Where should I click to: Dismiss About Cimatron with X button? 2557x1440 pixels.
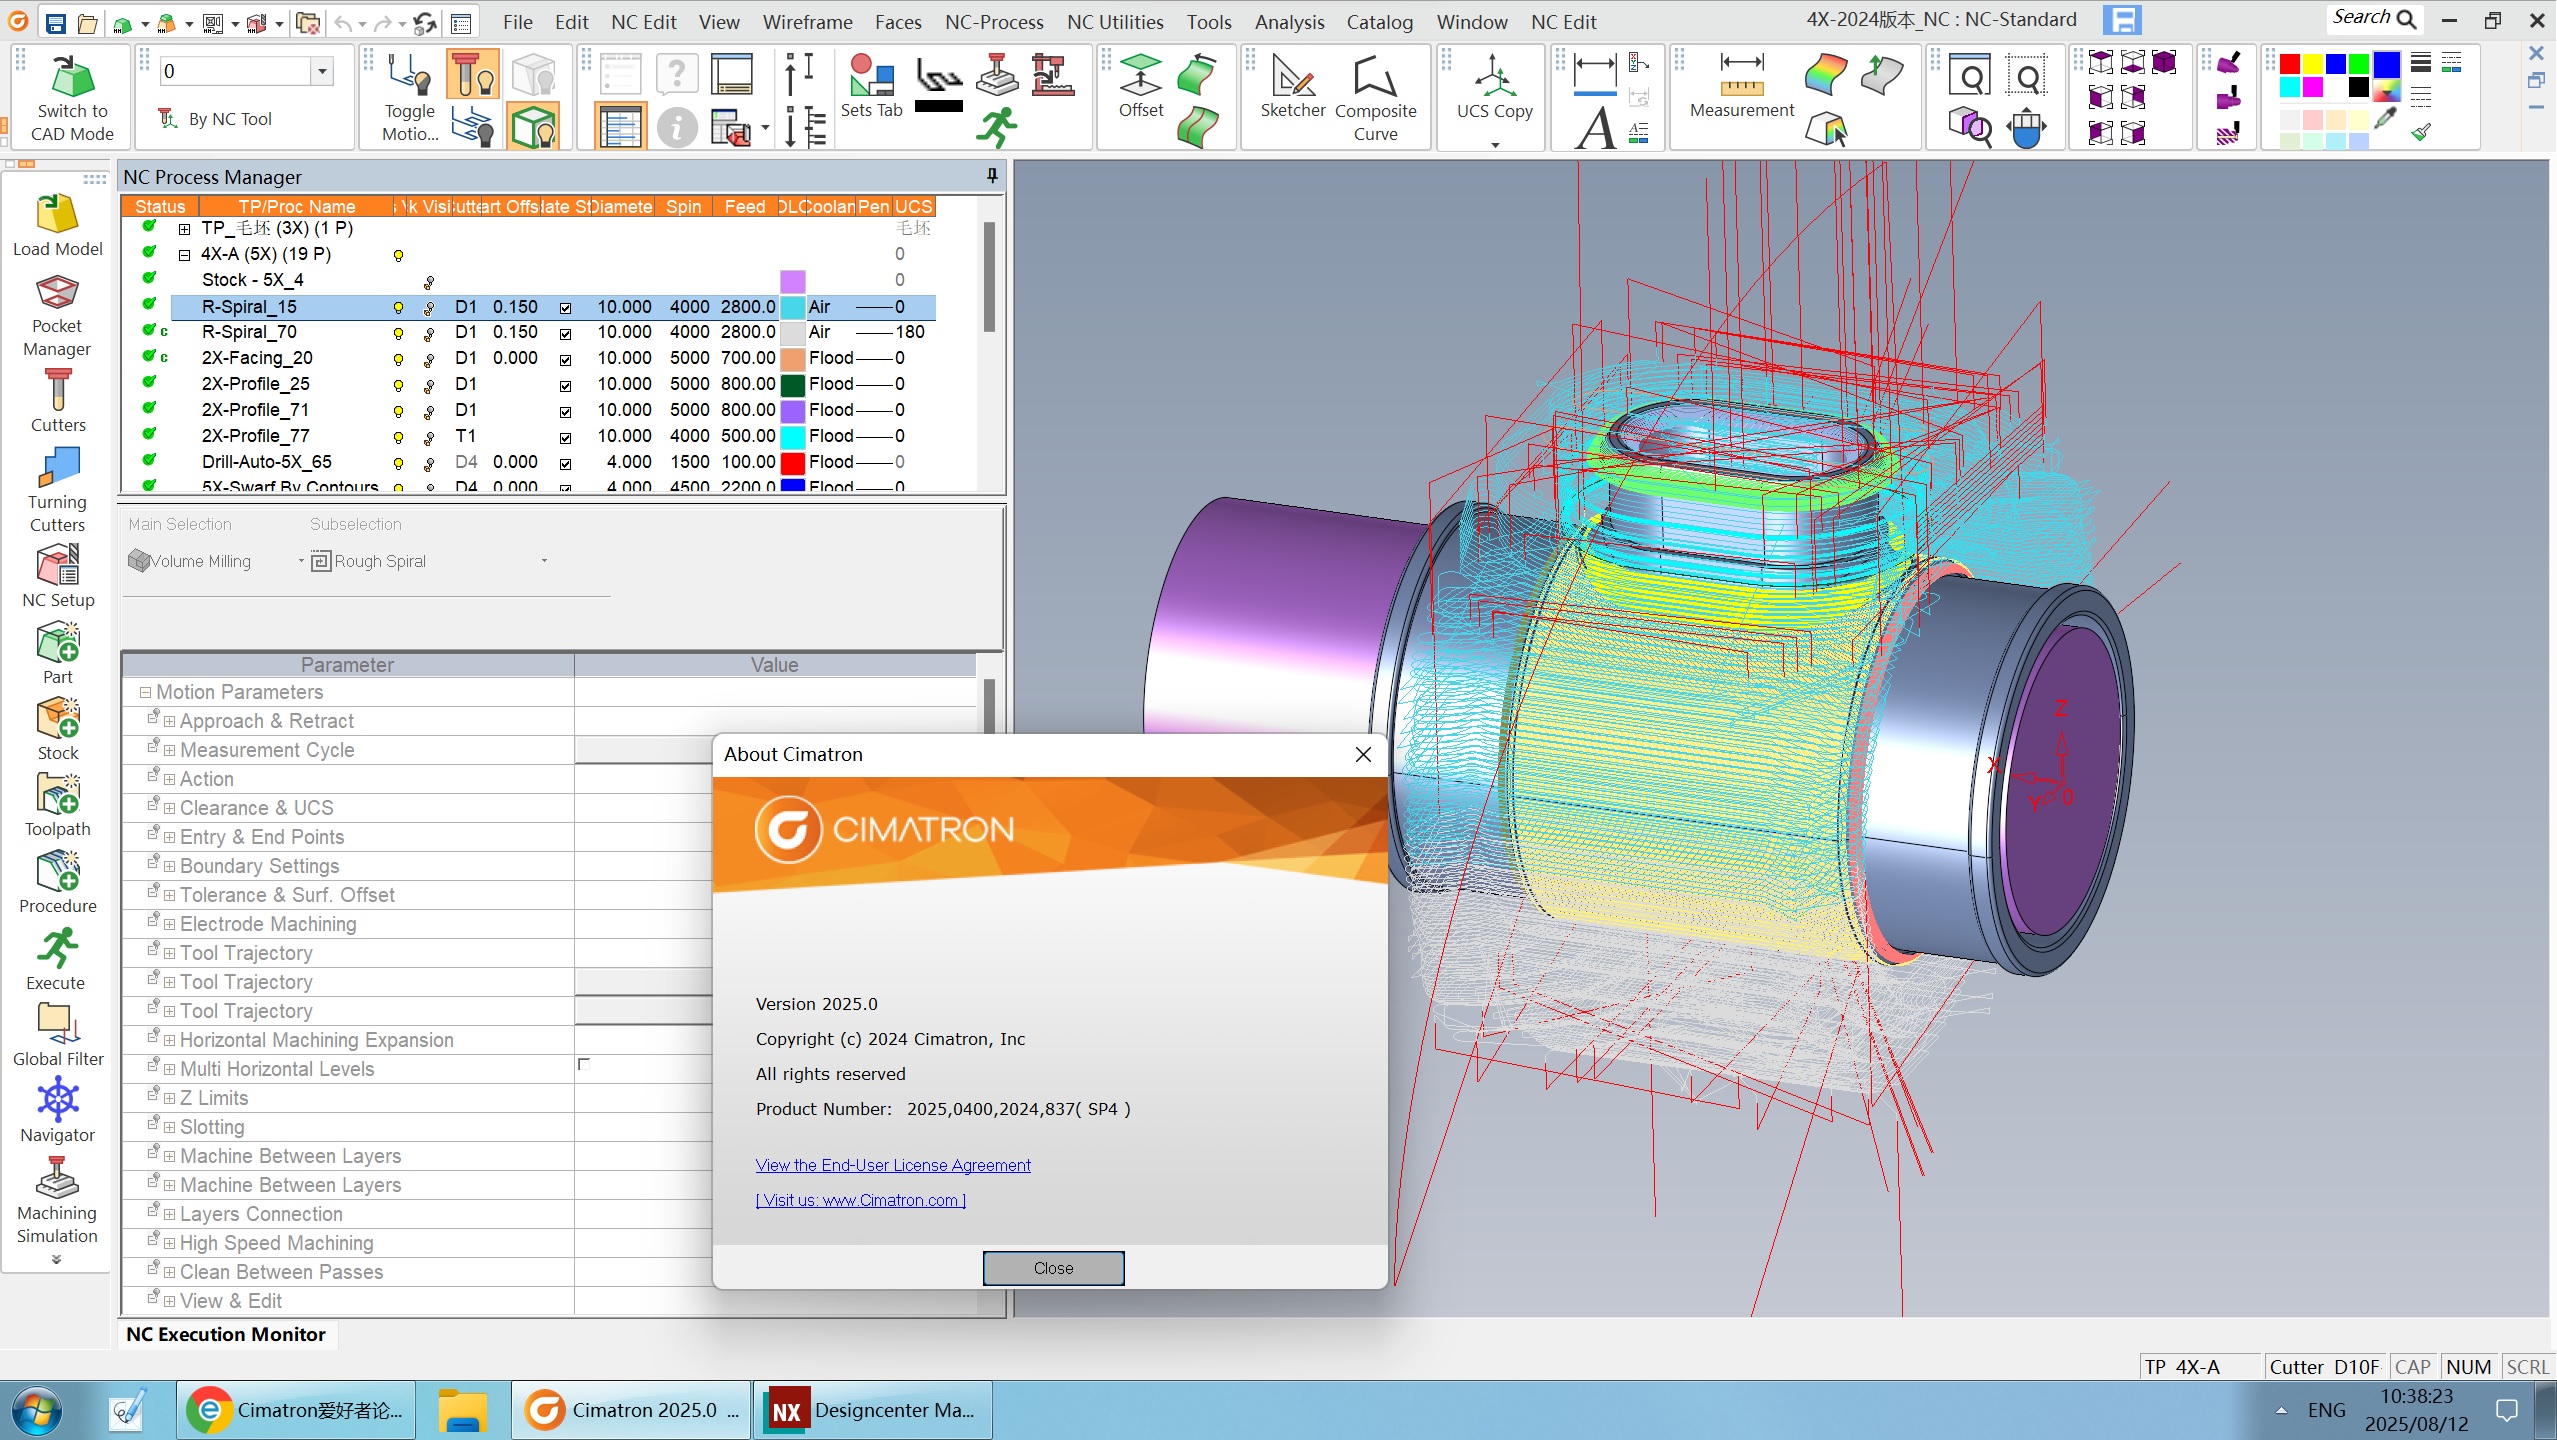[x=1363, y=754]
